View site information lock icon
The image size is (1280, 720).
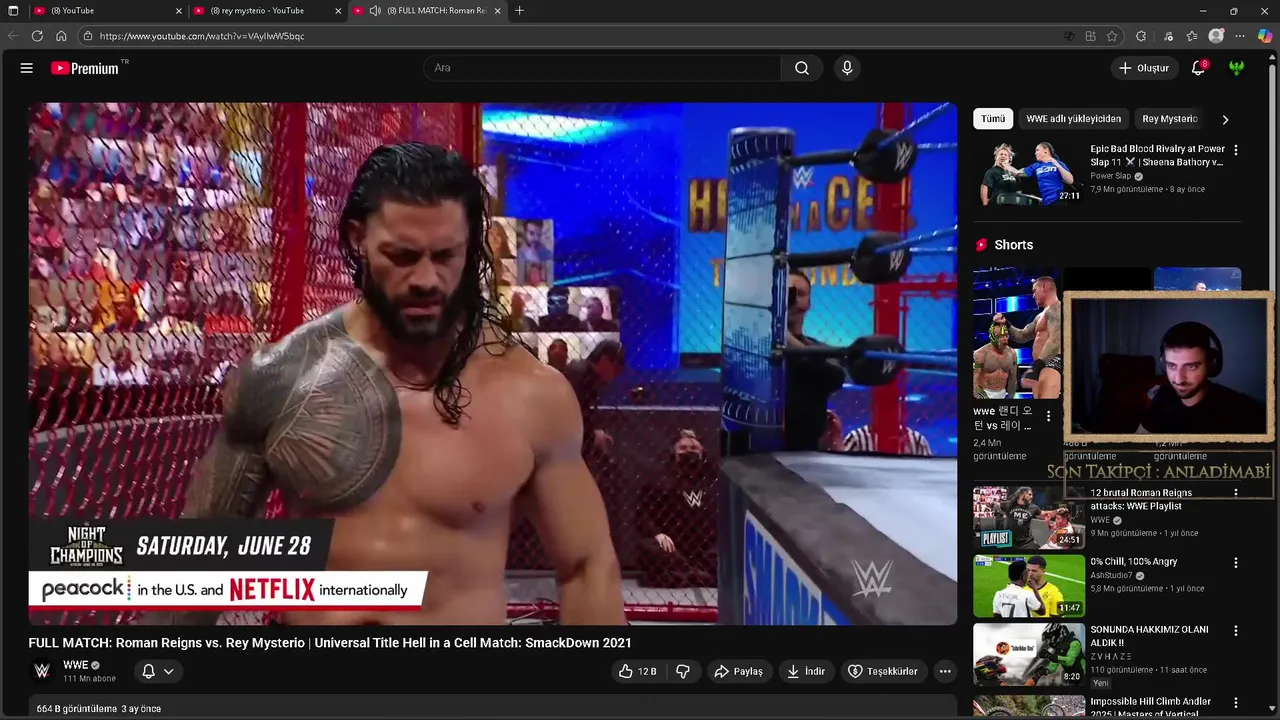pos(88,36)
